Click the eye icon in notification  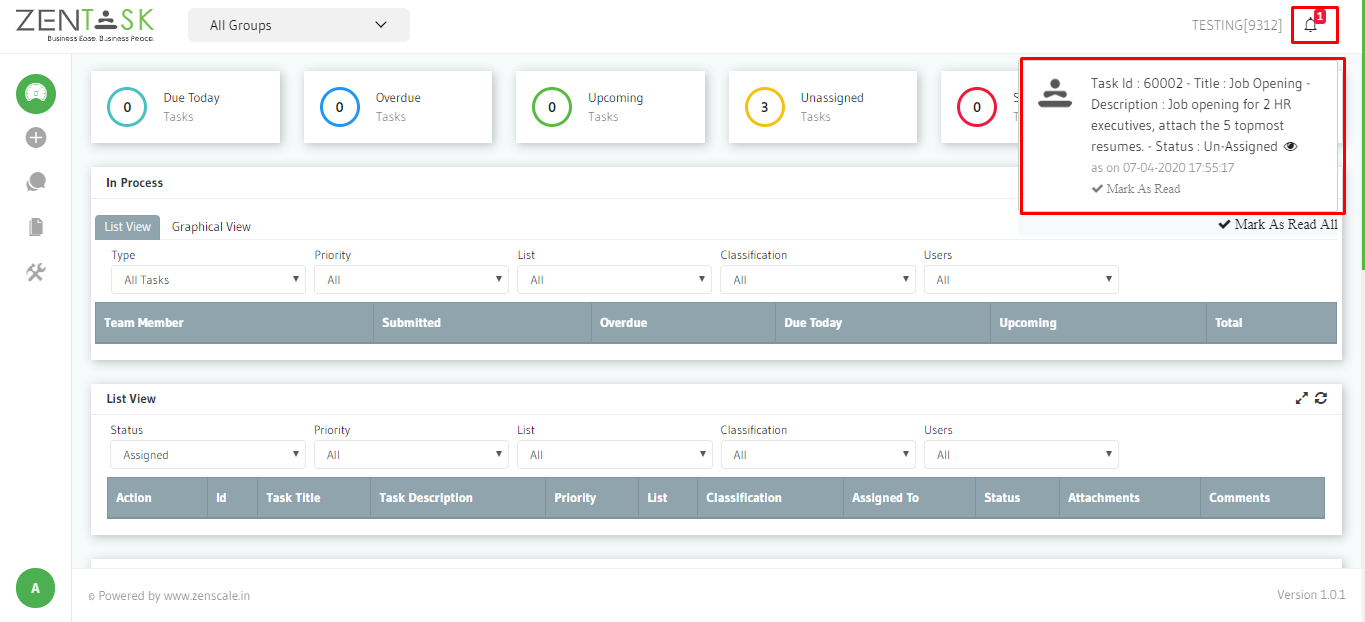pos(1290,146)
